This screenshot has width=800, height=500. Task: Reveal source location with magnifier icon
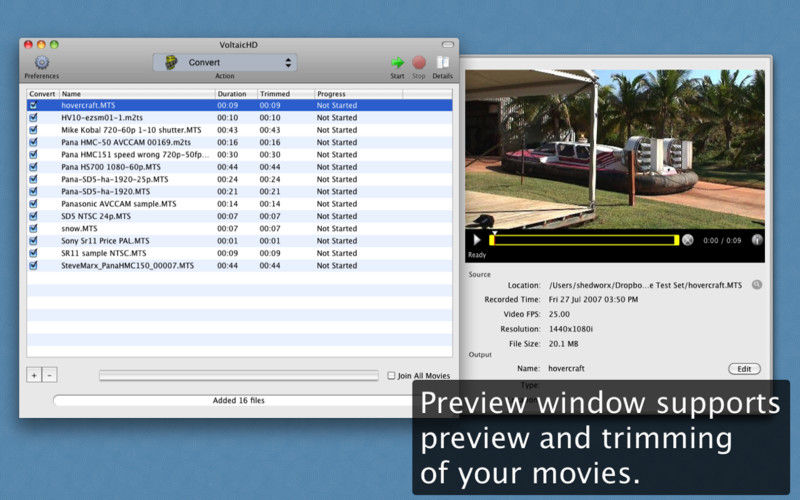click(x=757, y=285)
